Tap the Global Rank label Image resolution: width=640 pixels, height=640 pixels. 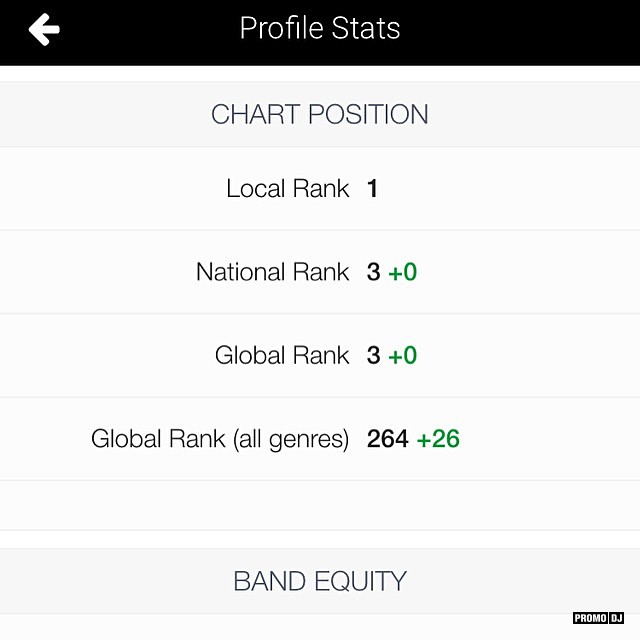click(x=282, y=355)
